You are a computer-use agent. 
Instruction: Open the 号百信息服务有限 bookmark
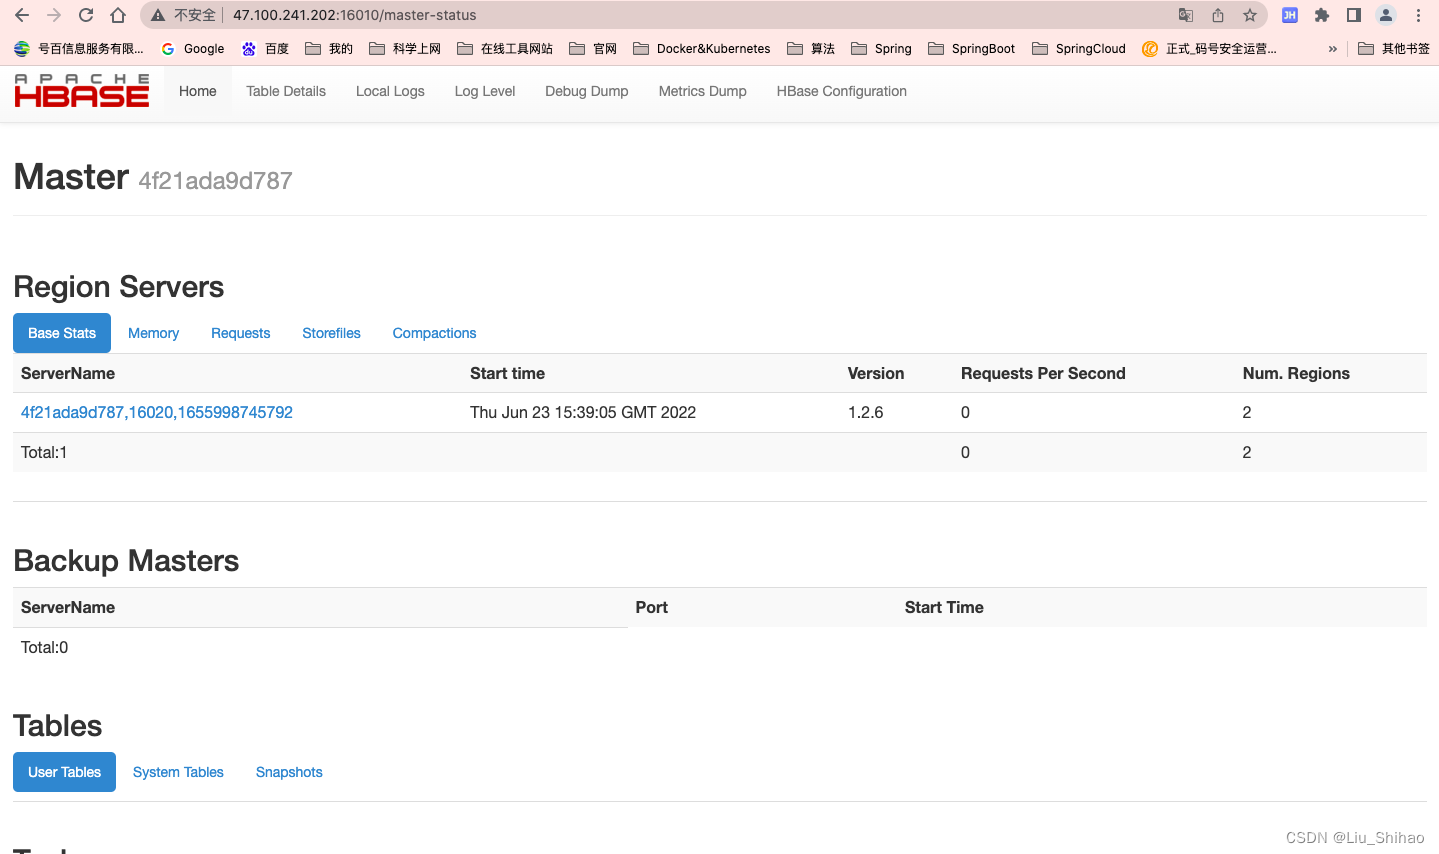(79, 48)
